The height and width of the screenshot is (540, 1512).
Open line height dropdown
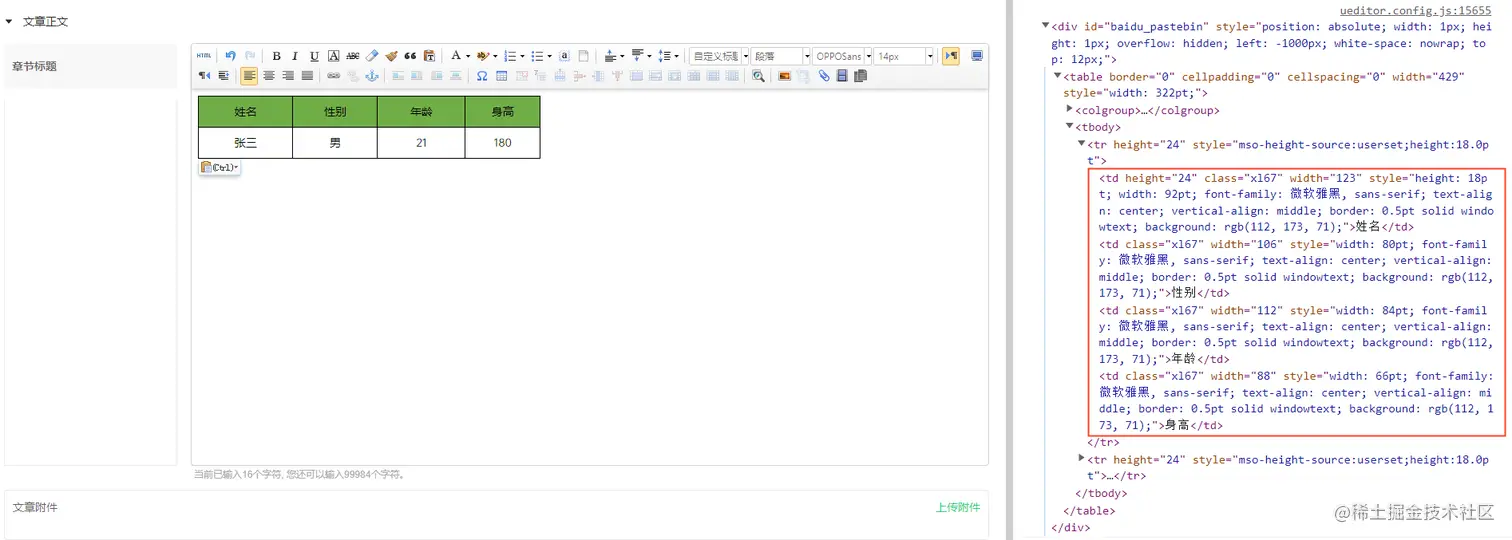pos(676,56)
